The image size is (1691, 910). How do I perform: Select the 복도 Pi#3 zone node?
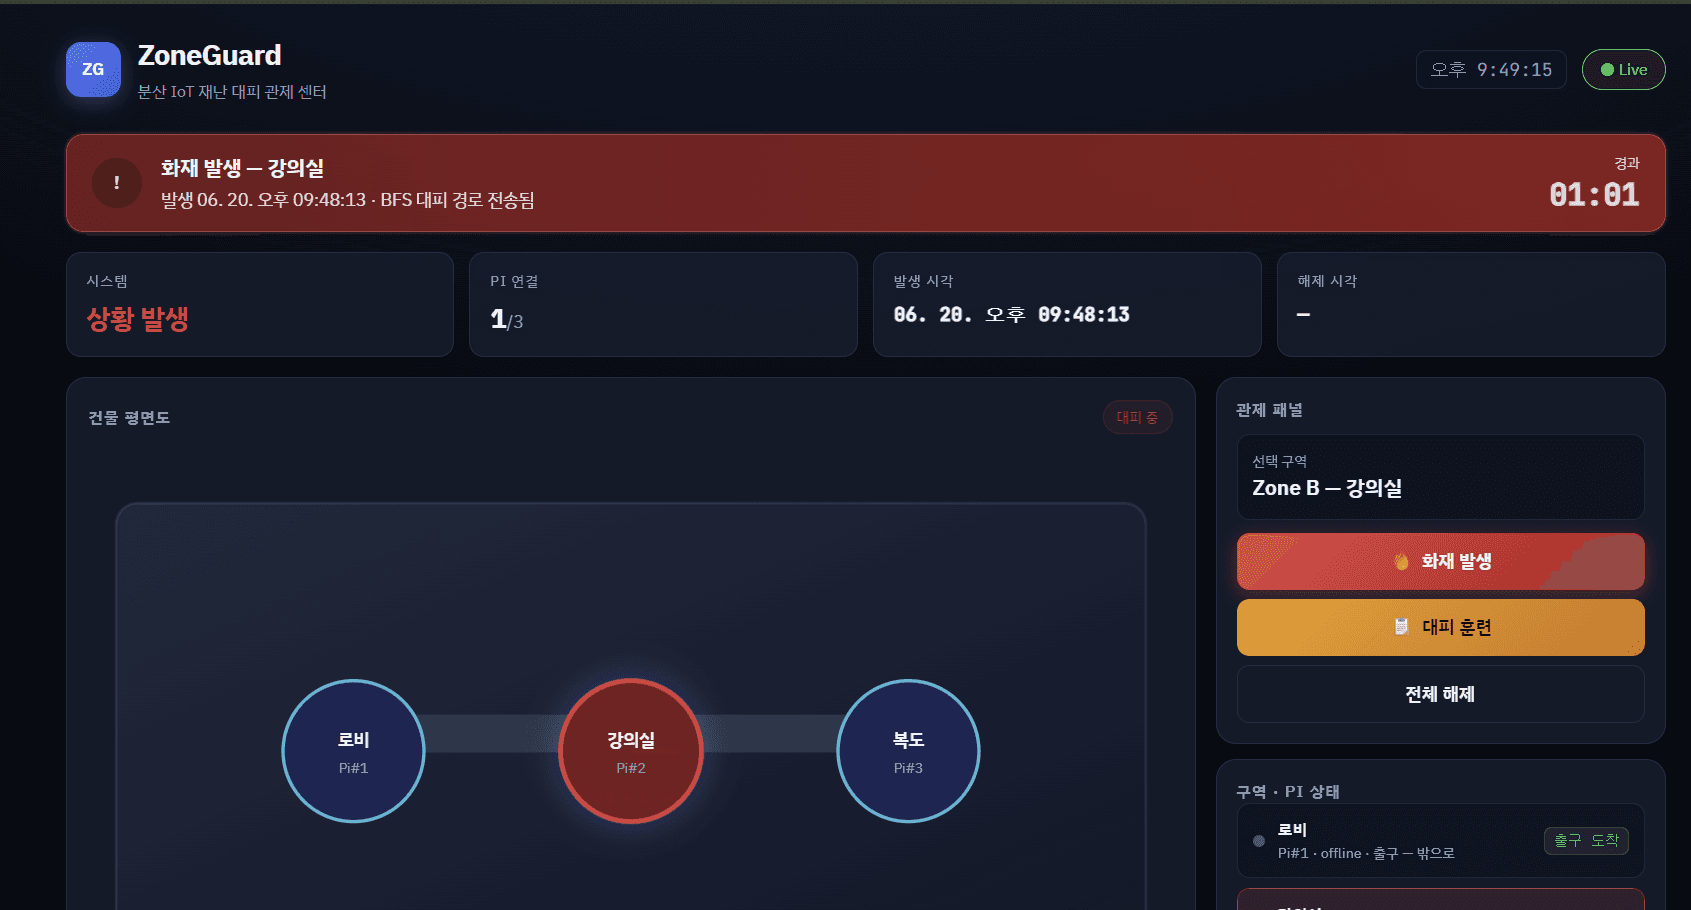click(908, 751)
